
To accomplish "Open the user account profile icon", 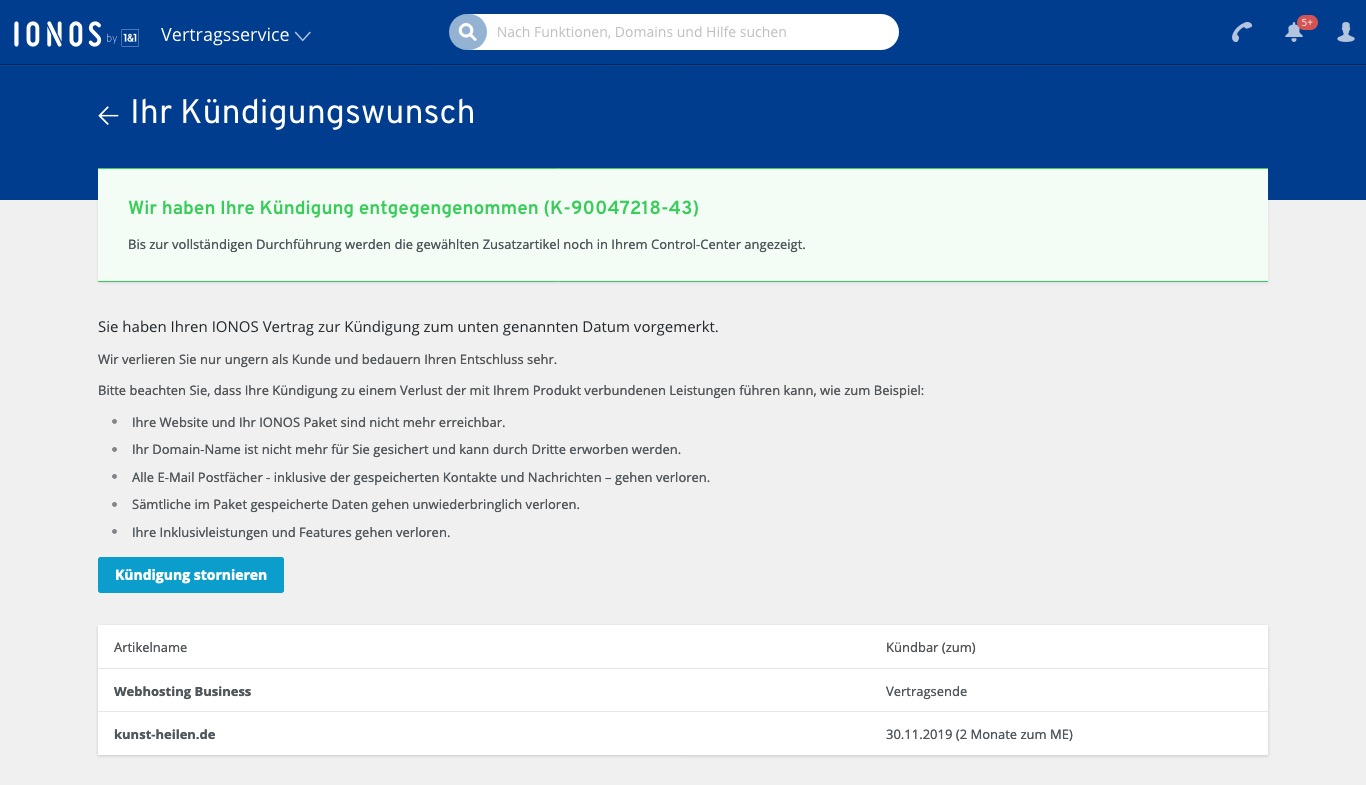I will (x=1346, y=32).
